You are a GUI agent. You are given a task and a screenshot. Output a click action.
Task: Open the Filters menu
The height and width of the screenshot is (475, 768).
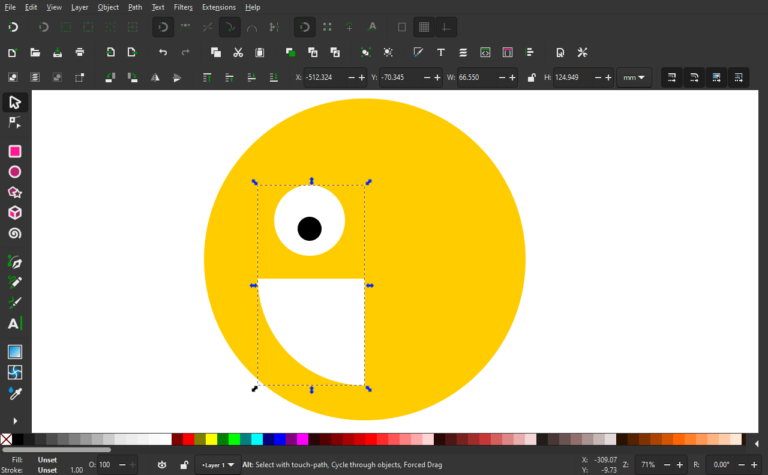(x=183, y=7)
